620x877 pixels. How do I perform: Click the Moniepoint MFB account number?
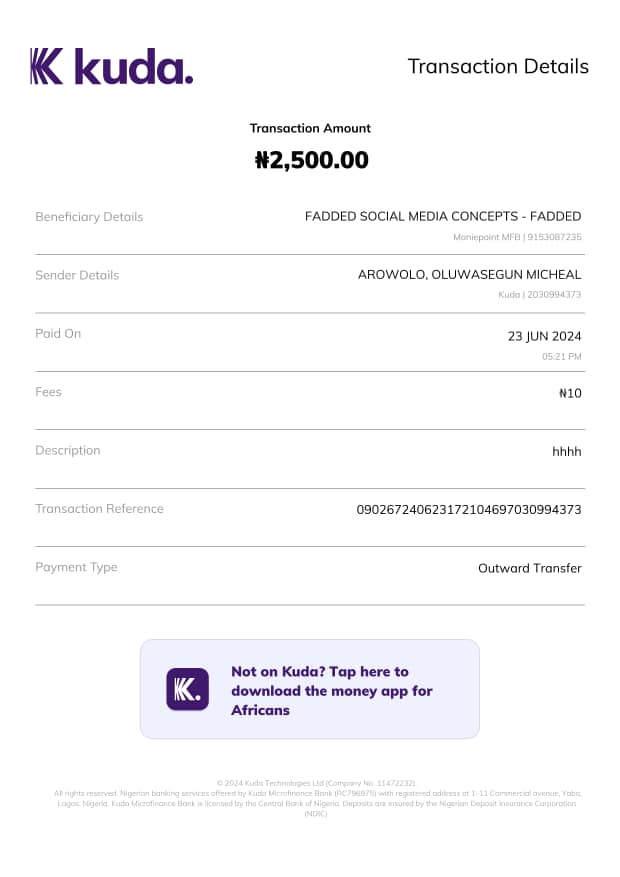coord(517,237)
